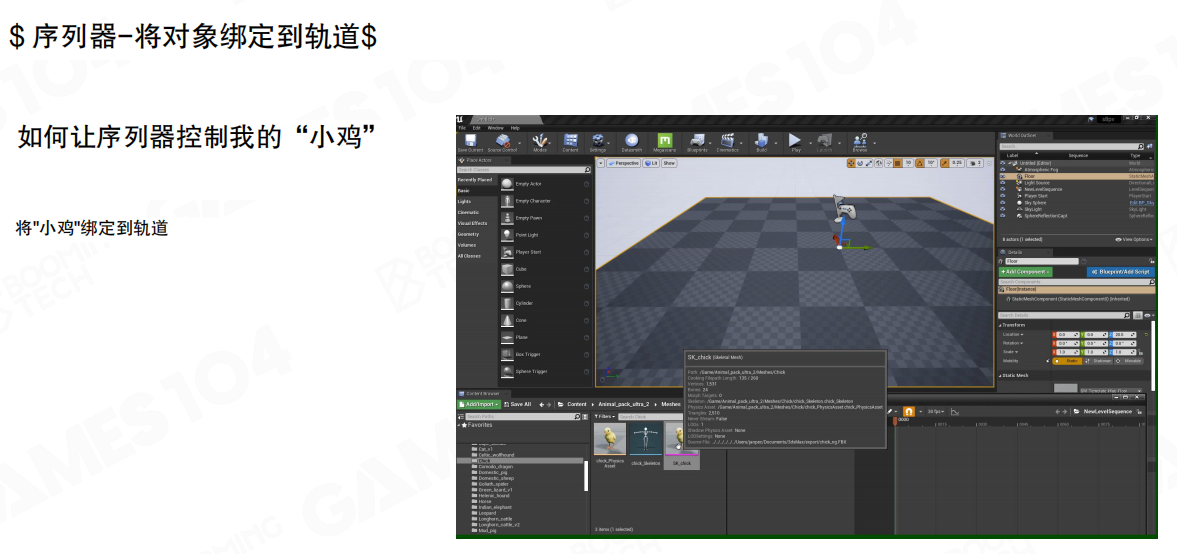Screen dimensions: 1177x554
Task: Open the Perspective viewport dropdown
Action: 624,162
